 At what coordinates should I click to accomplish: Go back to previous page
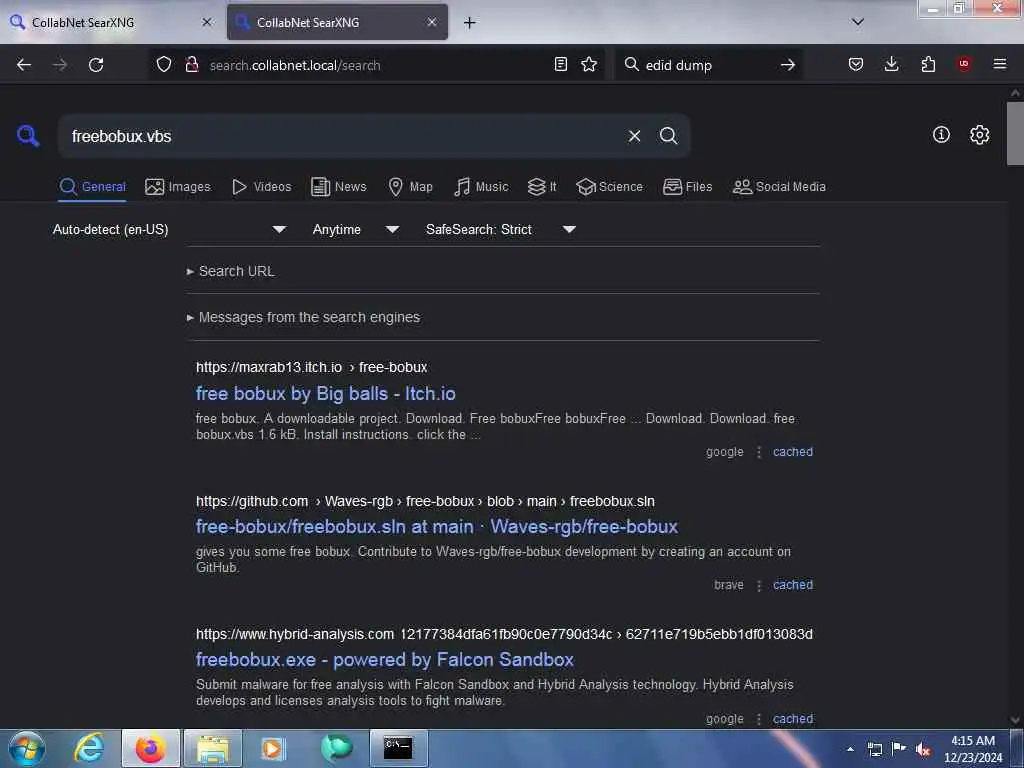[x=24, y=65]
